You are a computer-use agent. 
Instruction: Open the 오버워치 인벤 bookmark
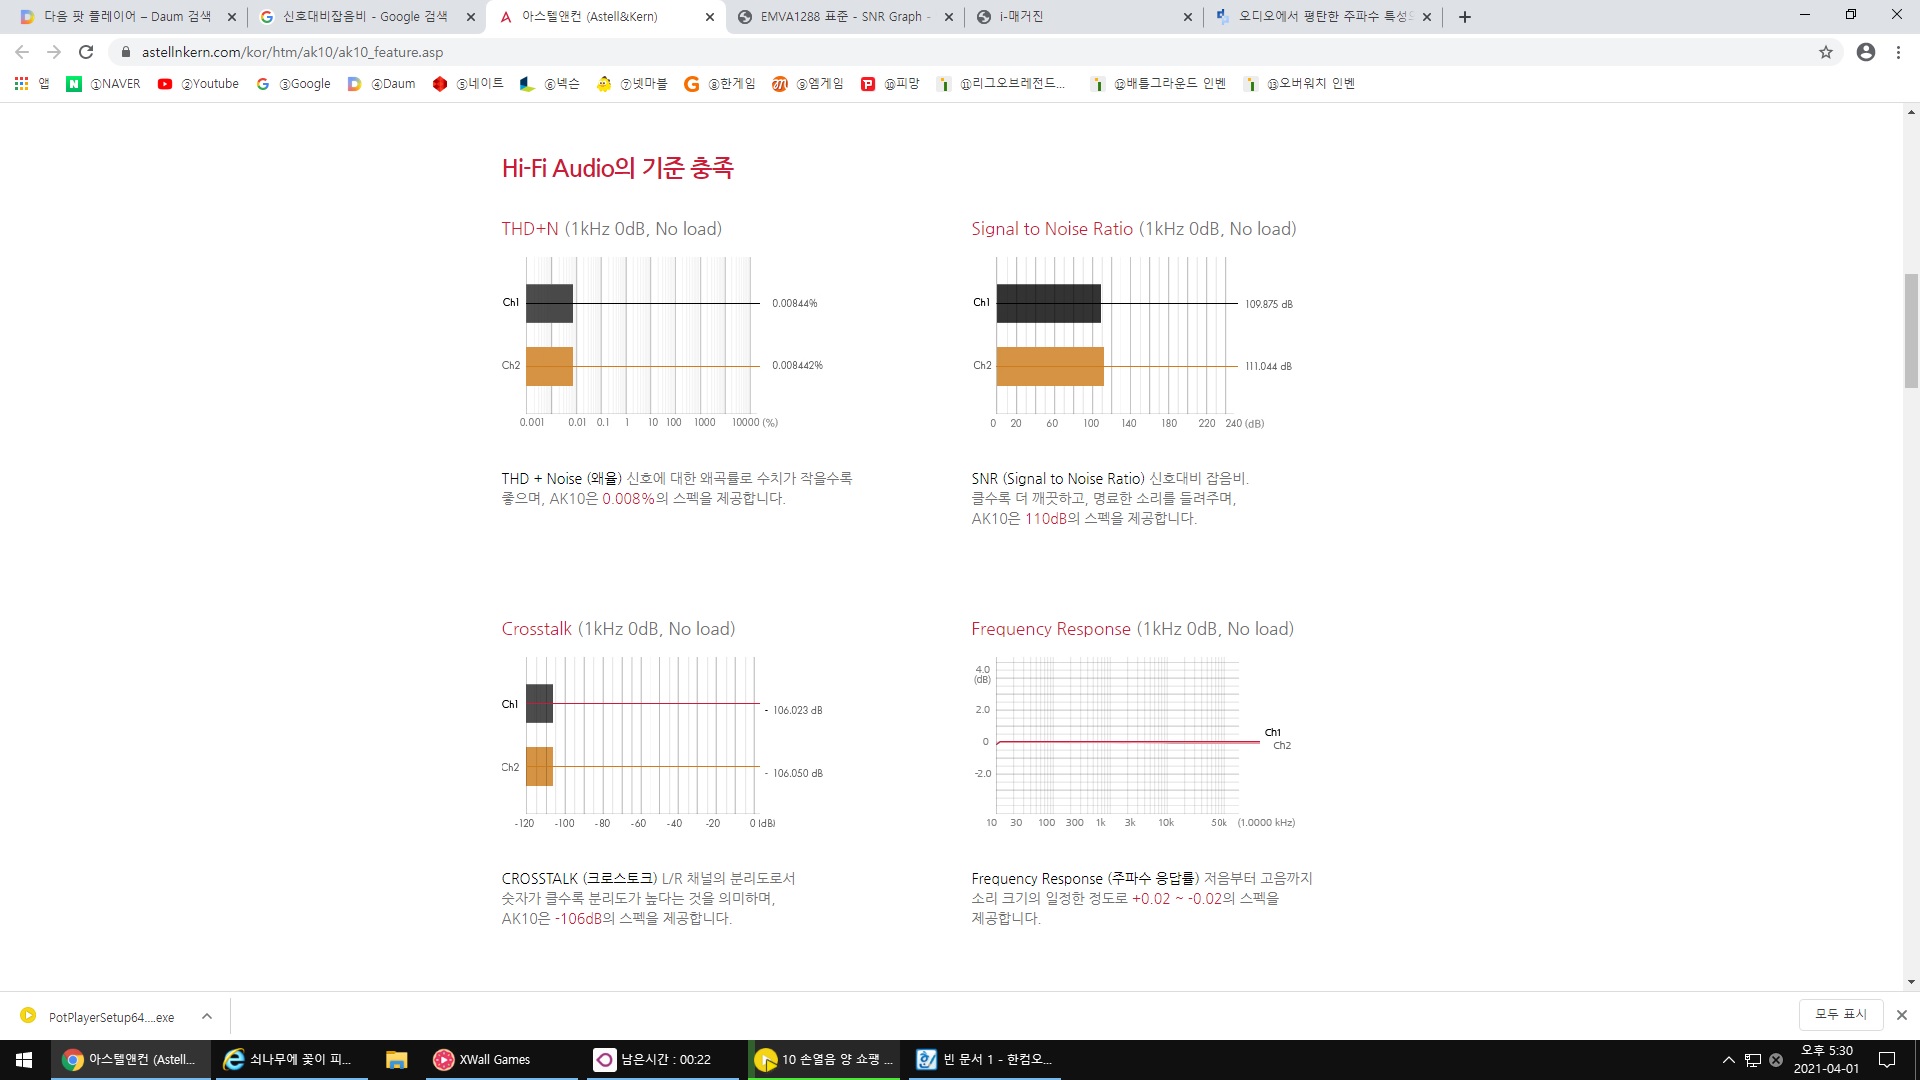(1299, 84)
